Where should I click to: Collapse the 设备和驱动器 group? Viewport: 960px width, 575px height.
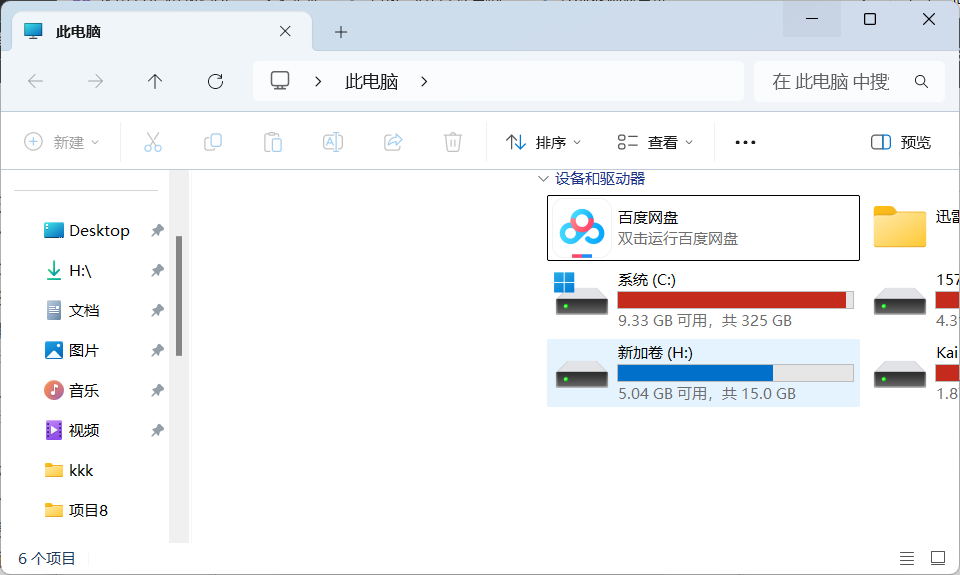coord(542,179)
